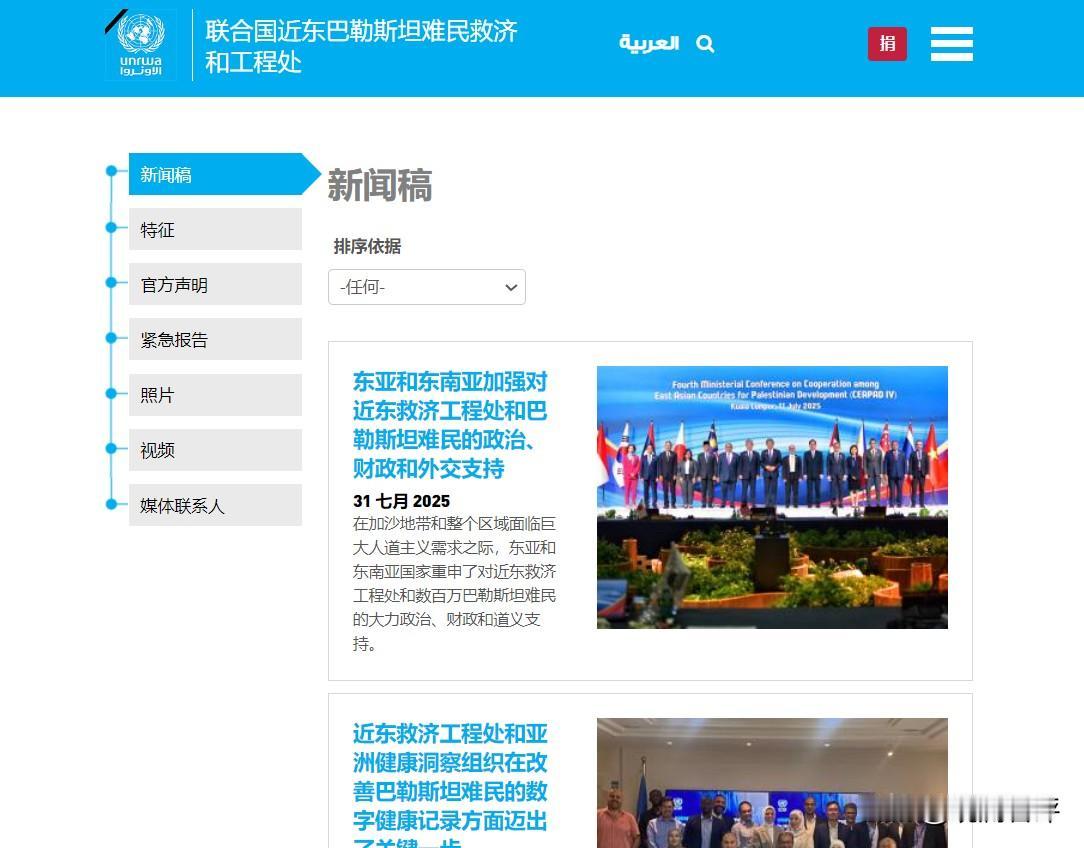Open the 官方声明 sidebar item
The width and height of the screenshot is (1084, 848).
215,284
